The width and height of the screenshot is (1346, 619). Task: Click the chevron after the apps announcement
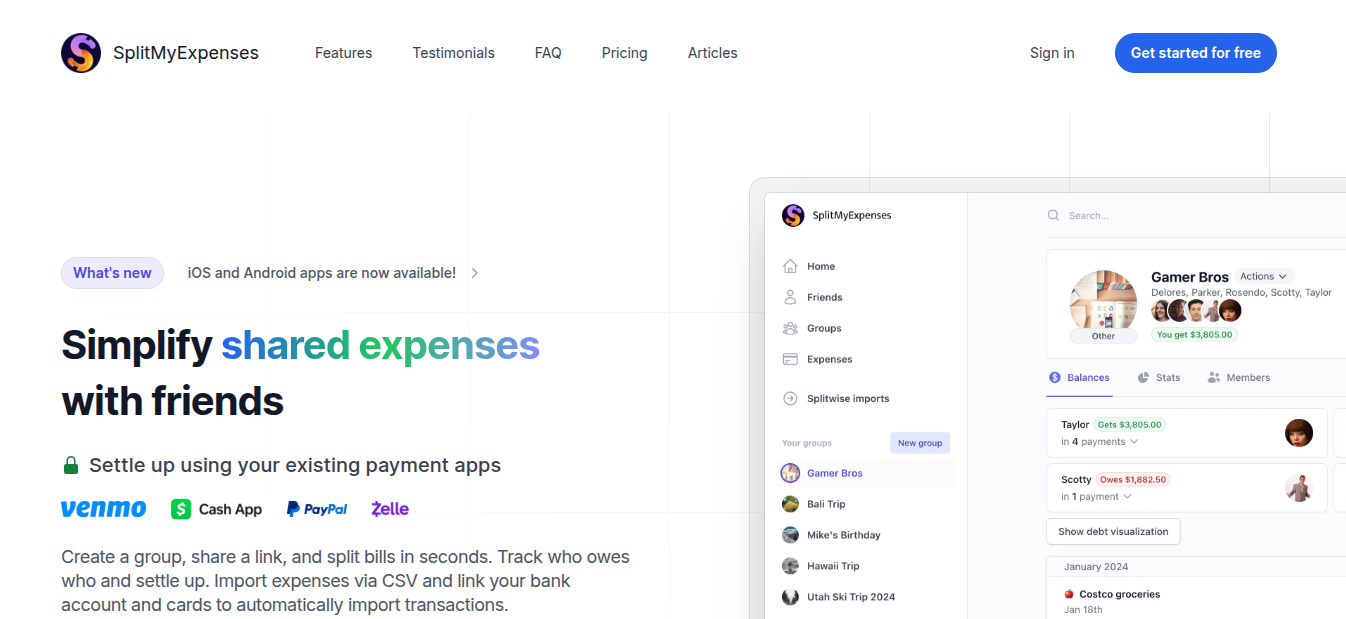475,273
